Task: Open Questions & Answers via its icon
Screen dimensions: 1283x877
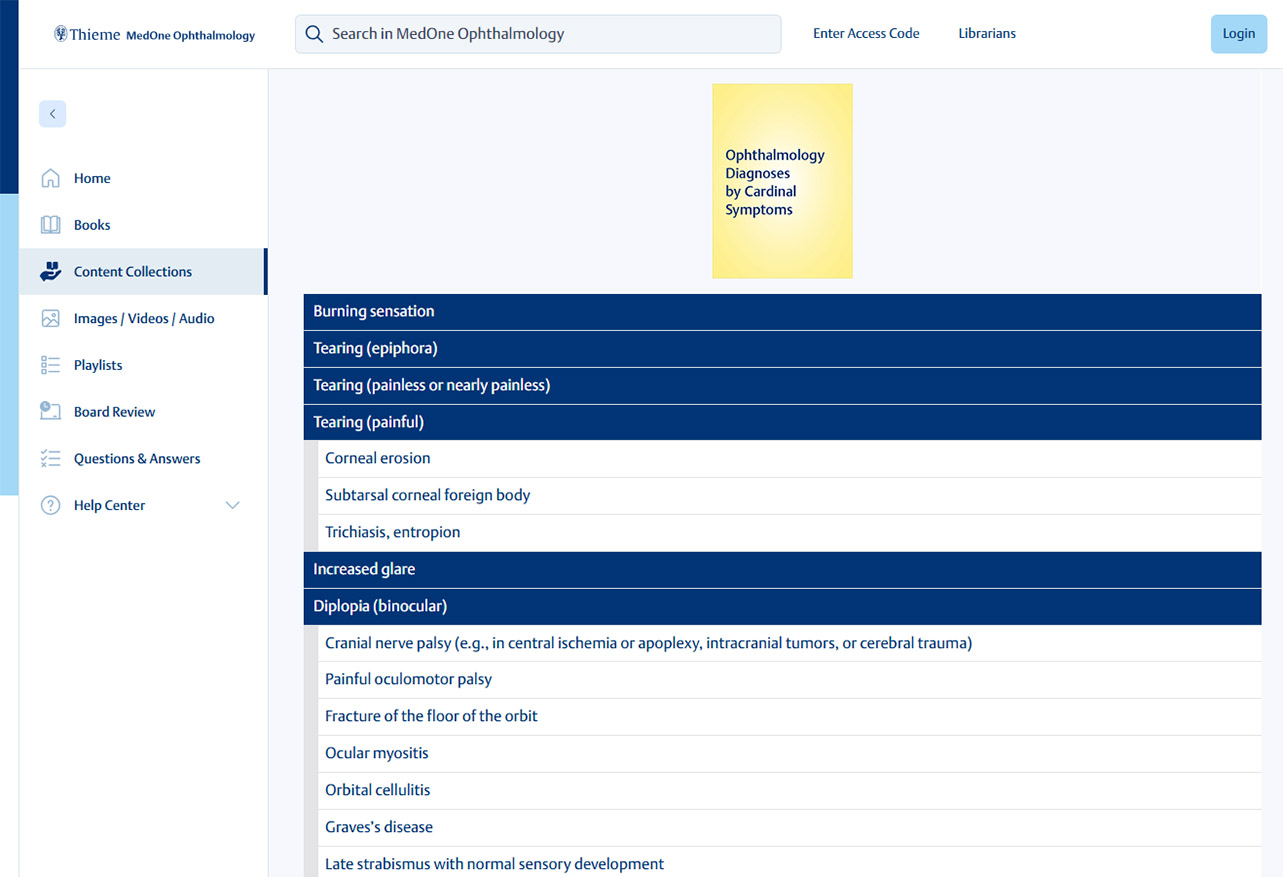Action: (50, 458)
